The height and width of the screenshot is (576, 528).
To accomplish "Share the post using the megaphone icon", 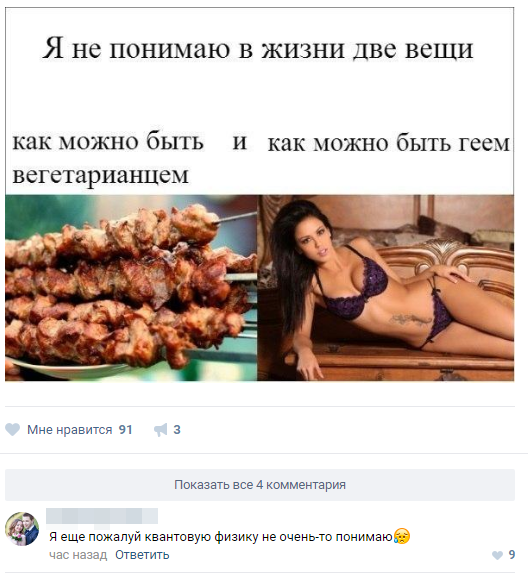I will (x=161, y=429).
